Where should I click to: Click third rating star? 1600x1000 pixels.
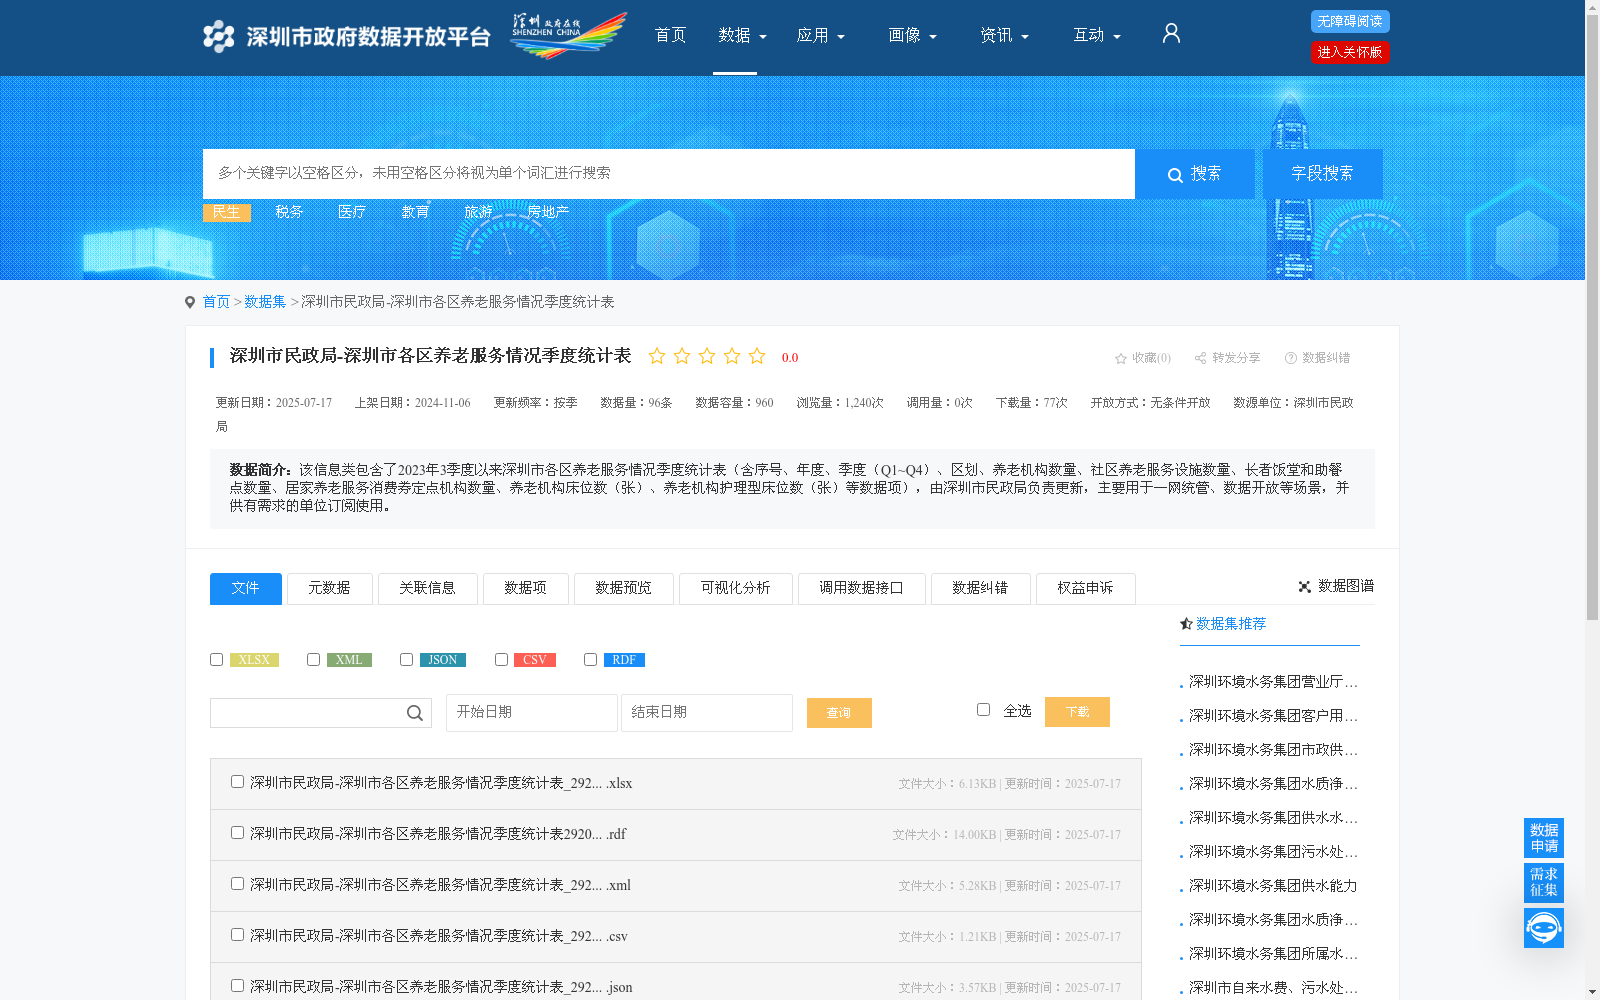(707, 356)
